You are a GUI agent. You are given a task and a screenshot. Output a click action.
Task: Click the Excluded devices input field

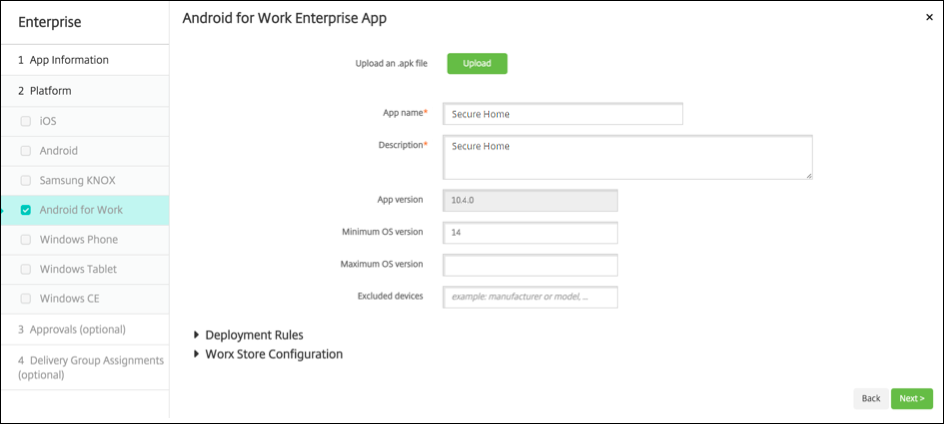tap(530, 297)
